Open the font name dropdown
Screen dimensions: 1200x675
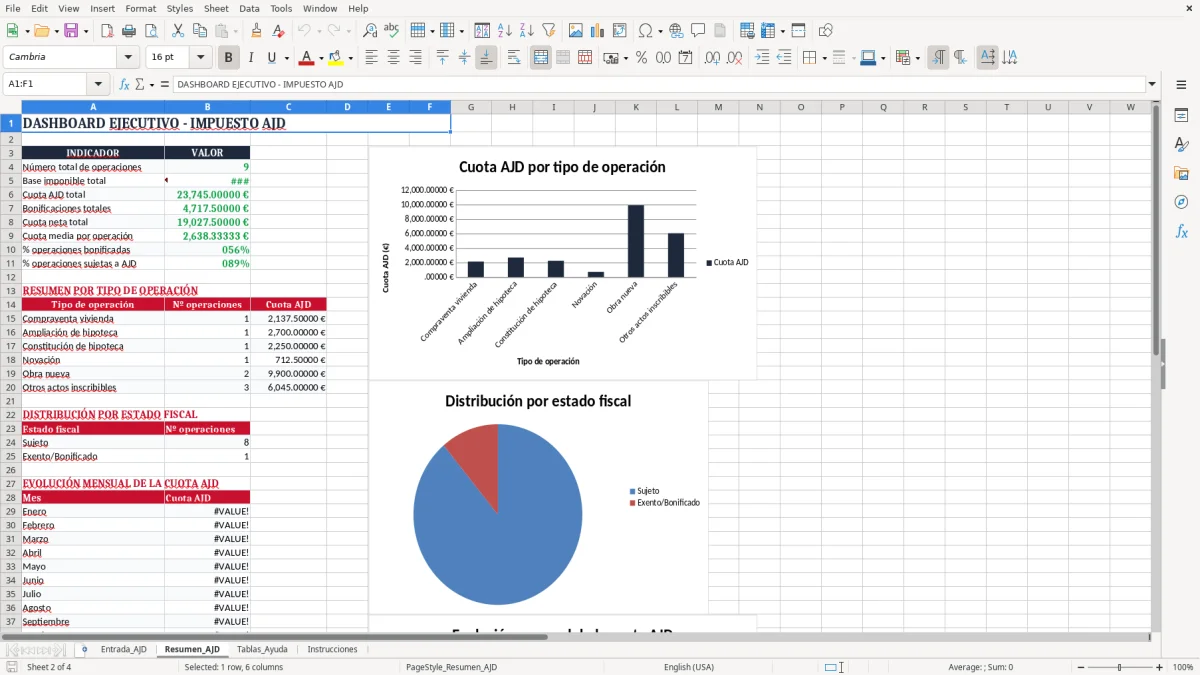(127, 57)
